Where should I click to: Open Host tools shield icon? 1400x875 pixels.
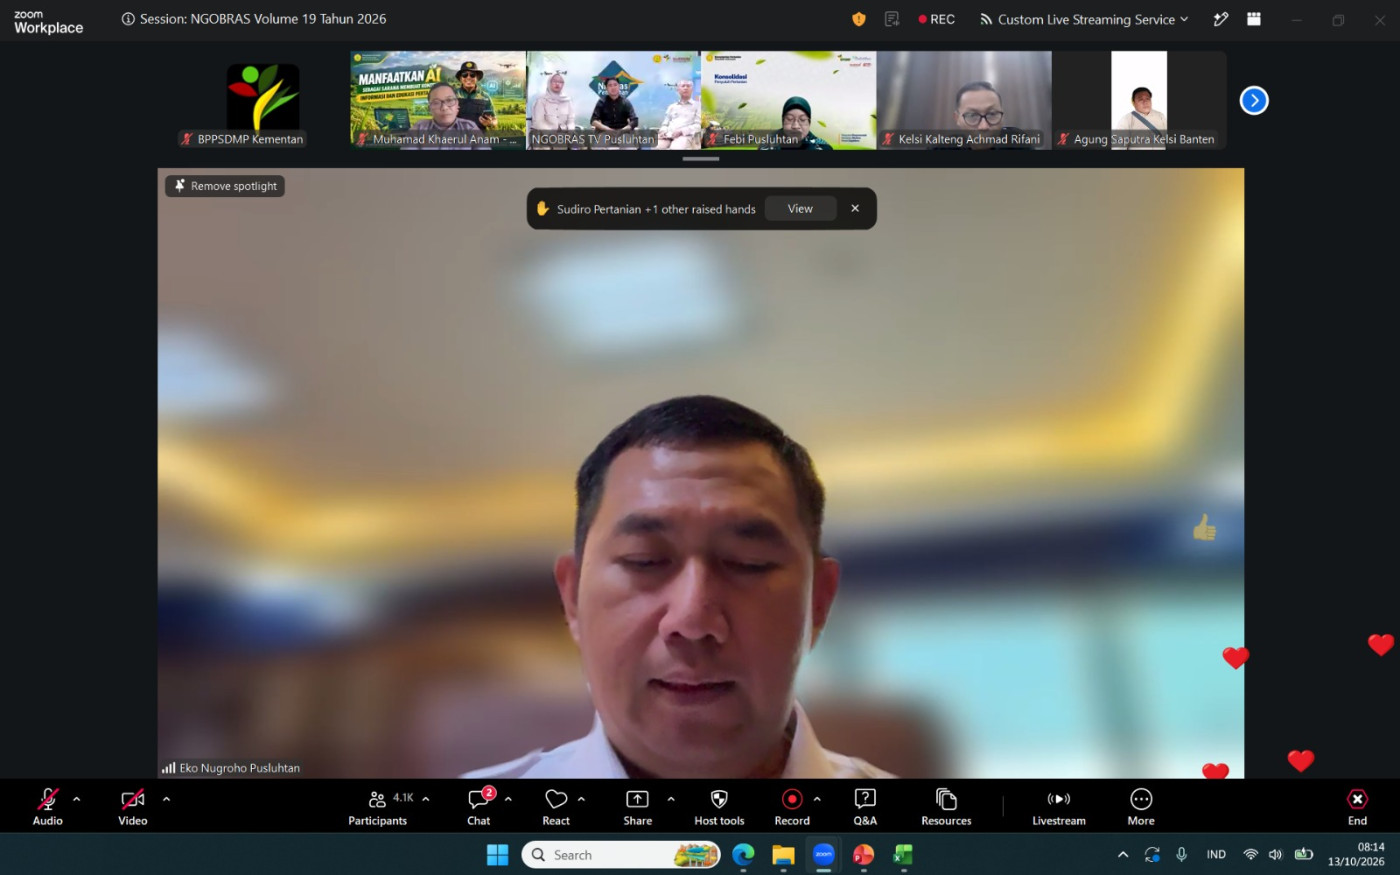point(719,807)
